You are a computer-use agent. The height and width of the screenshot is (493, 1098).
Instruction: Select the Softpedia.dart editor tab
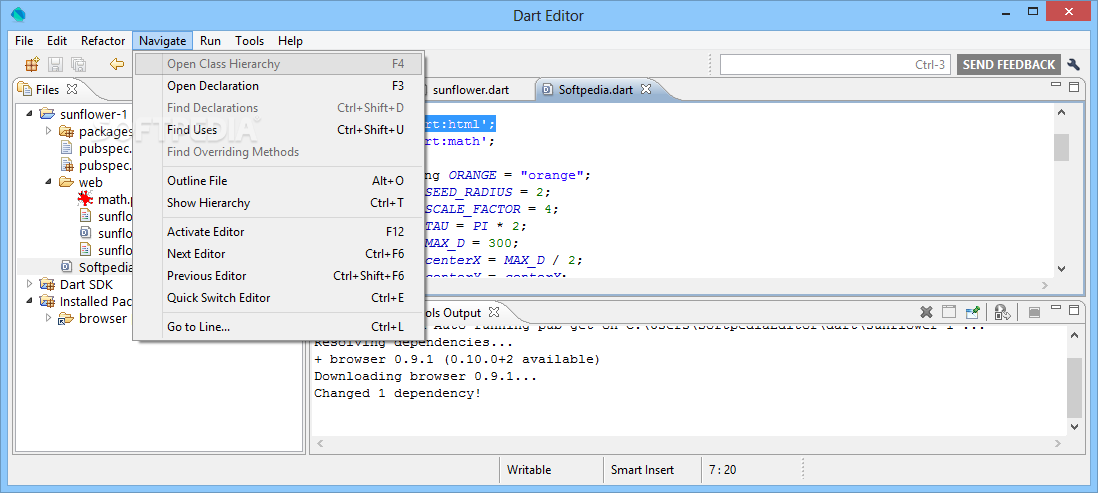click(x=596, y=90)
